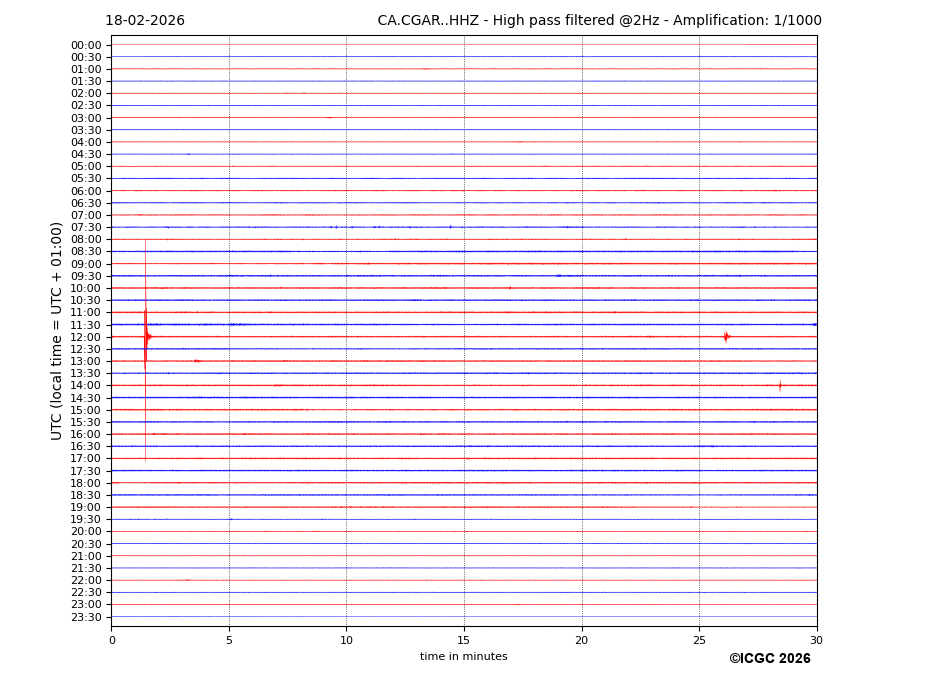Click the ©ICGC 2026 copyright text
This screenshot has width=927, height=696.
click(x=769, y=659)
